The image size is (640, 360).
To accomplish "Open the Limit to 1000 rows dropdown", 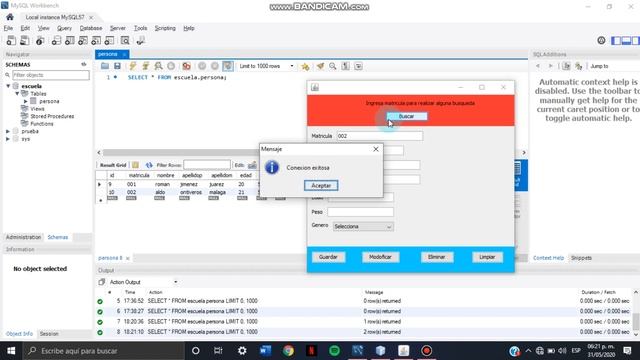I will (x=266, y=66).
